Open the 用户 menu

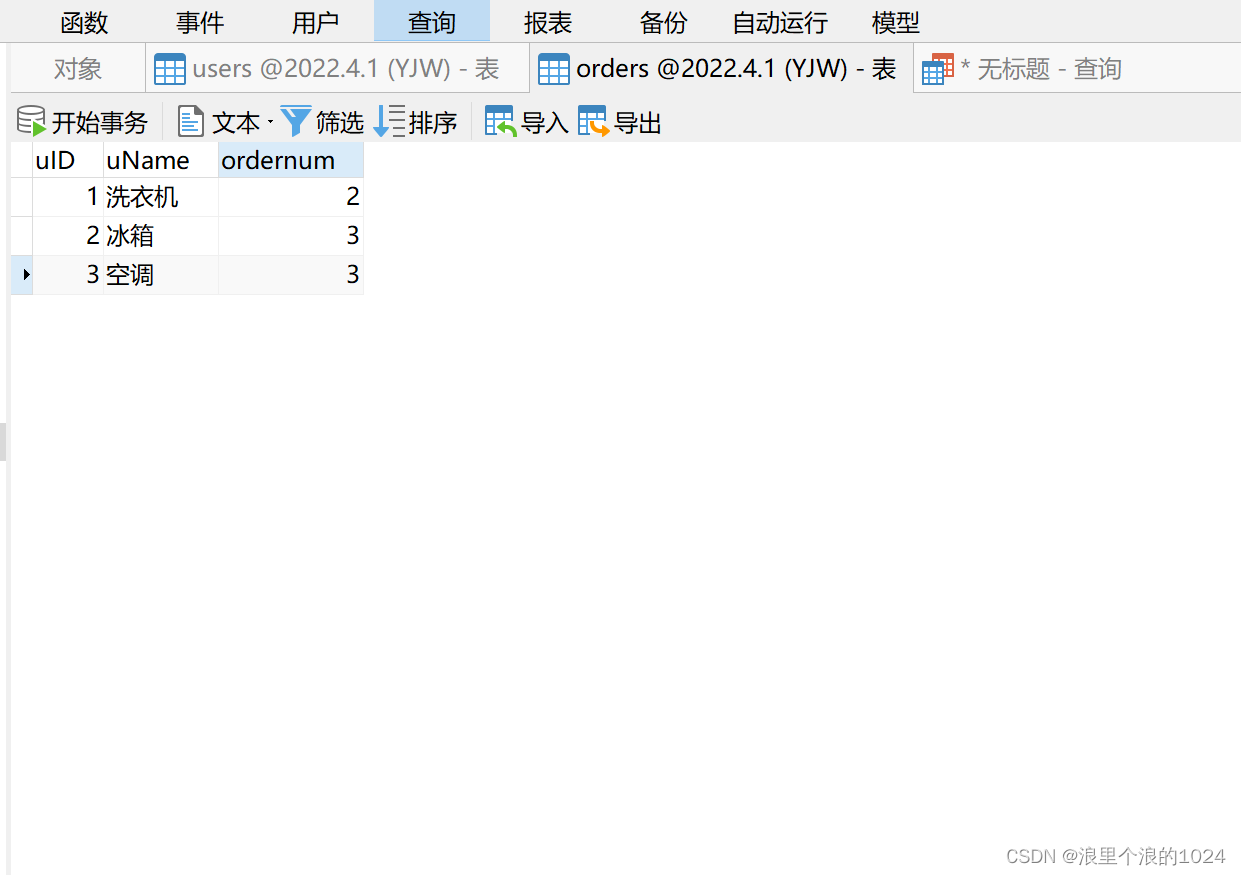coord(316,22)
